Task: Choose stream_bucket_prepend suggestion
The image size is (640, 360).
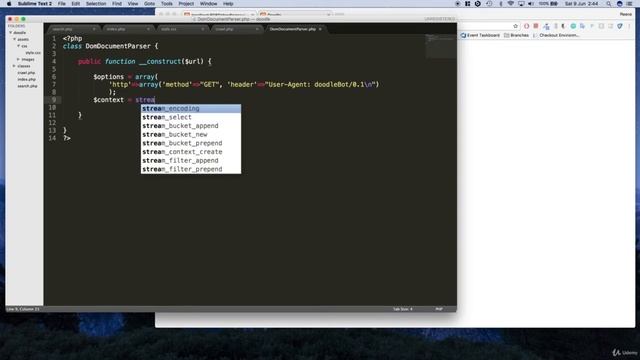Action: click(x=191, y=143)
